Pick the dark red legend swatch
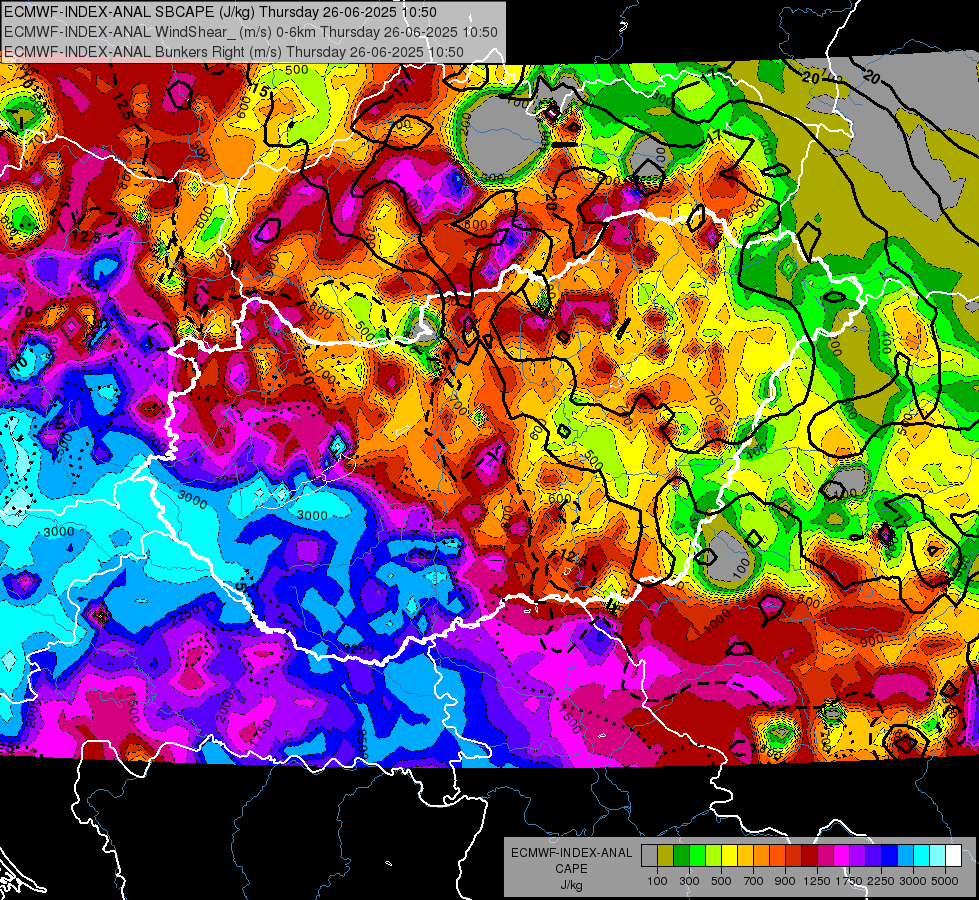The image size is (979, 900). (809, 855)
